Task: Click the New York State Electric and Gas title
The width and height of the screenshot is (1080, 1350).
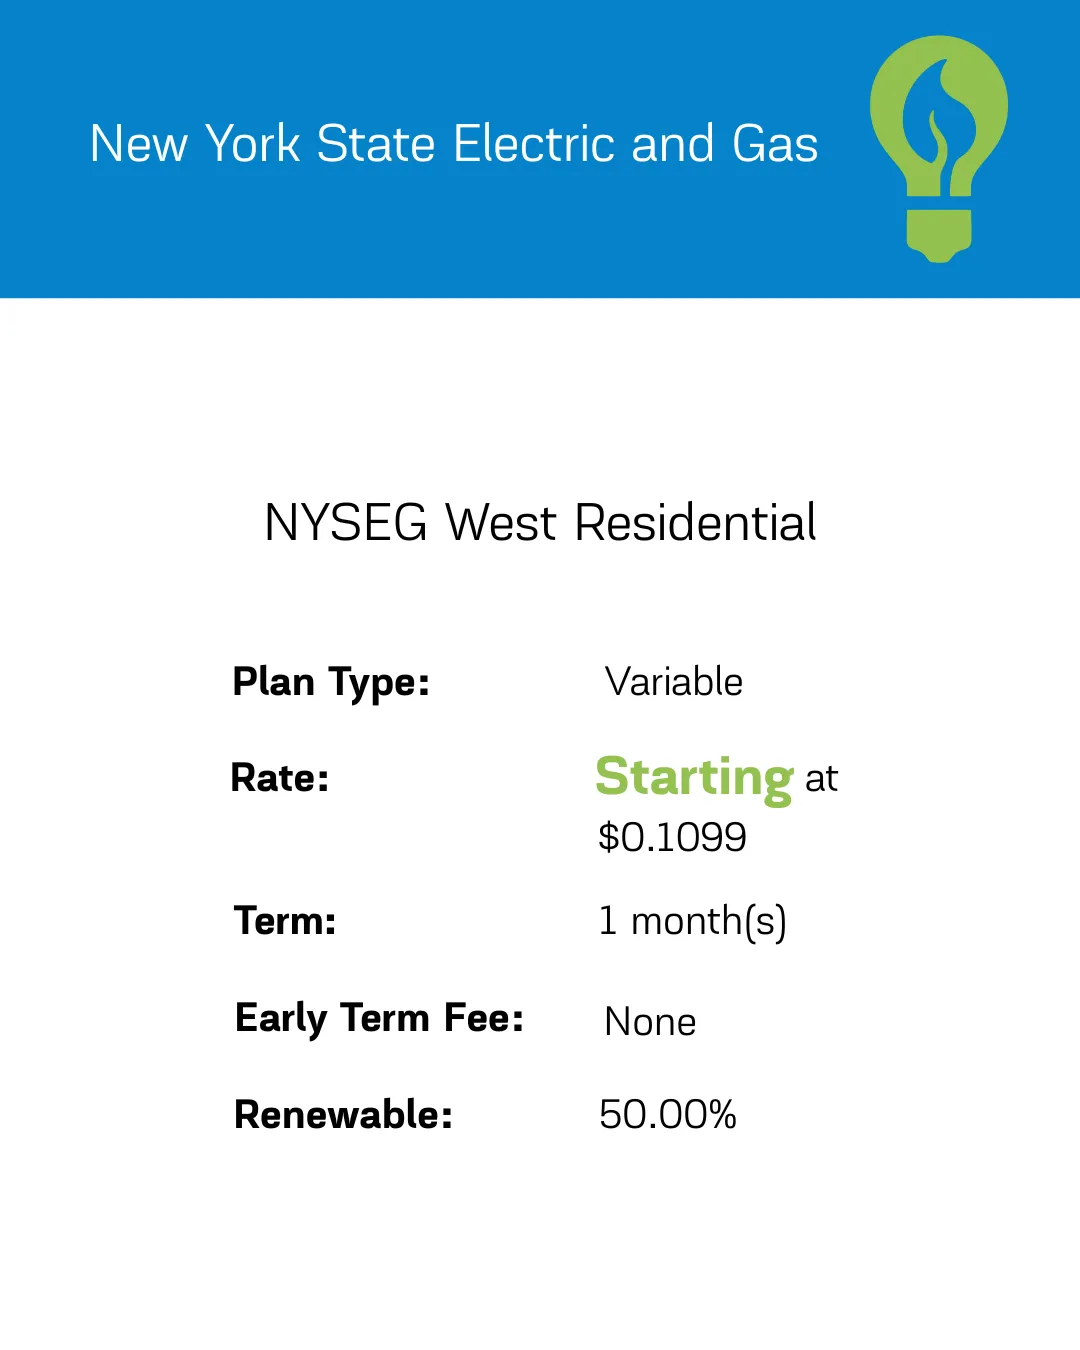Action: tap(453, 144)
